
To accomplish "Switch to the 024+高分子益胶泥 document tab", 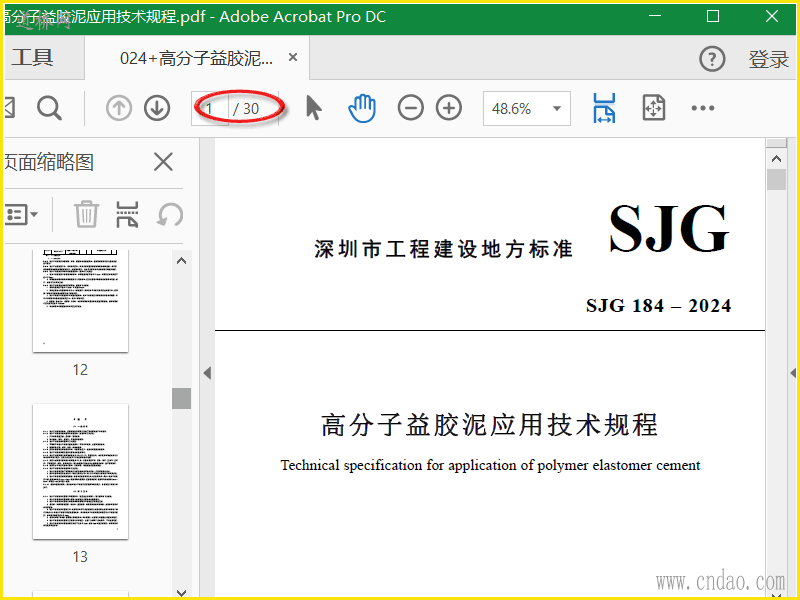I will [196, 58].
